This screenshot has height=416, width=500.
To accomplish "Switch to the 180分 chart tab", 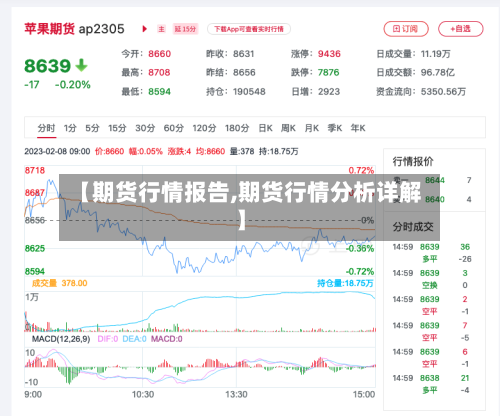I will pyautogui.click(x=237, y=128).
